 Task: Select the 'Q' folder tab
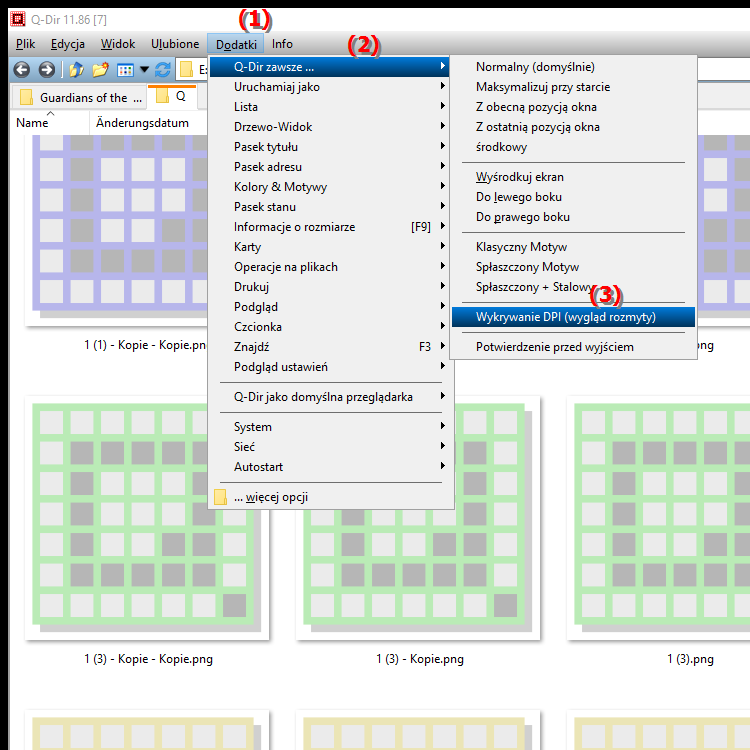pos(172,96)
